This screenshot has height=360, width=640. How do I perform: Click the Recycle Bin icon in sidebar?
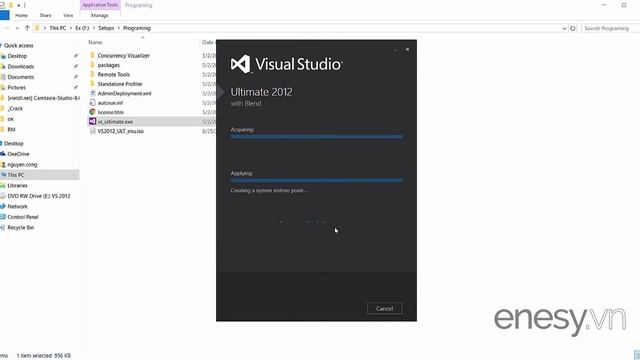tap(3, 227)
